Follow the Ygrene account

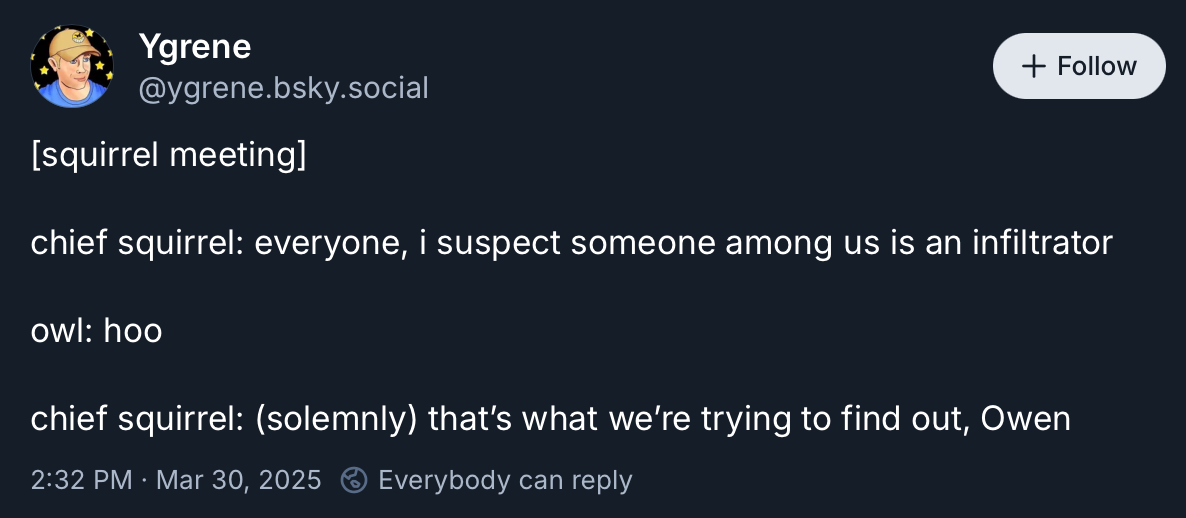click(1078, 66)
